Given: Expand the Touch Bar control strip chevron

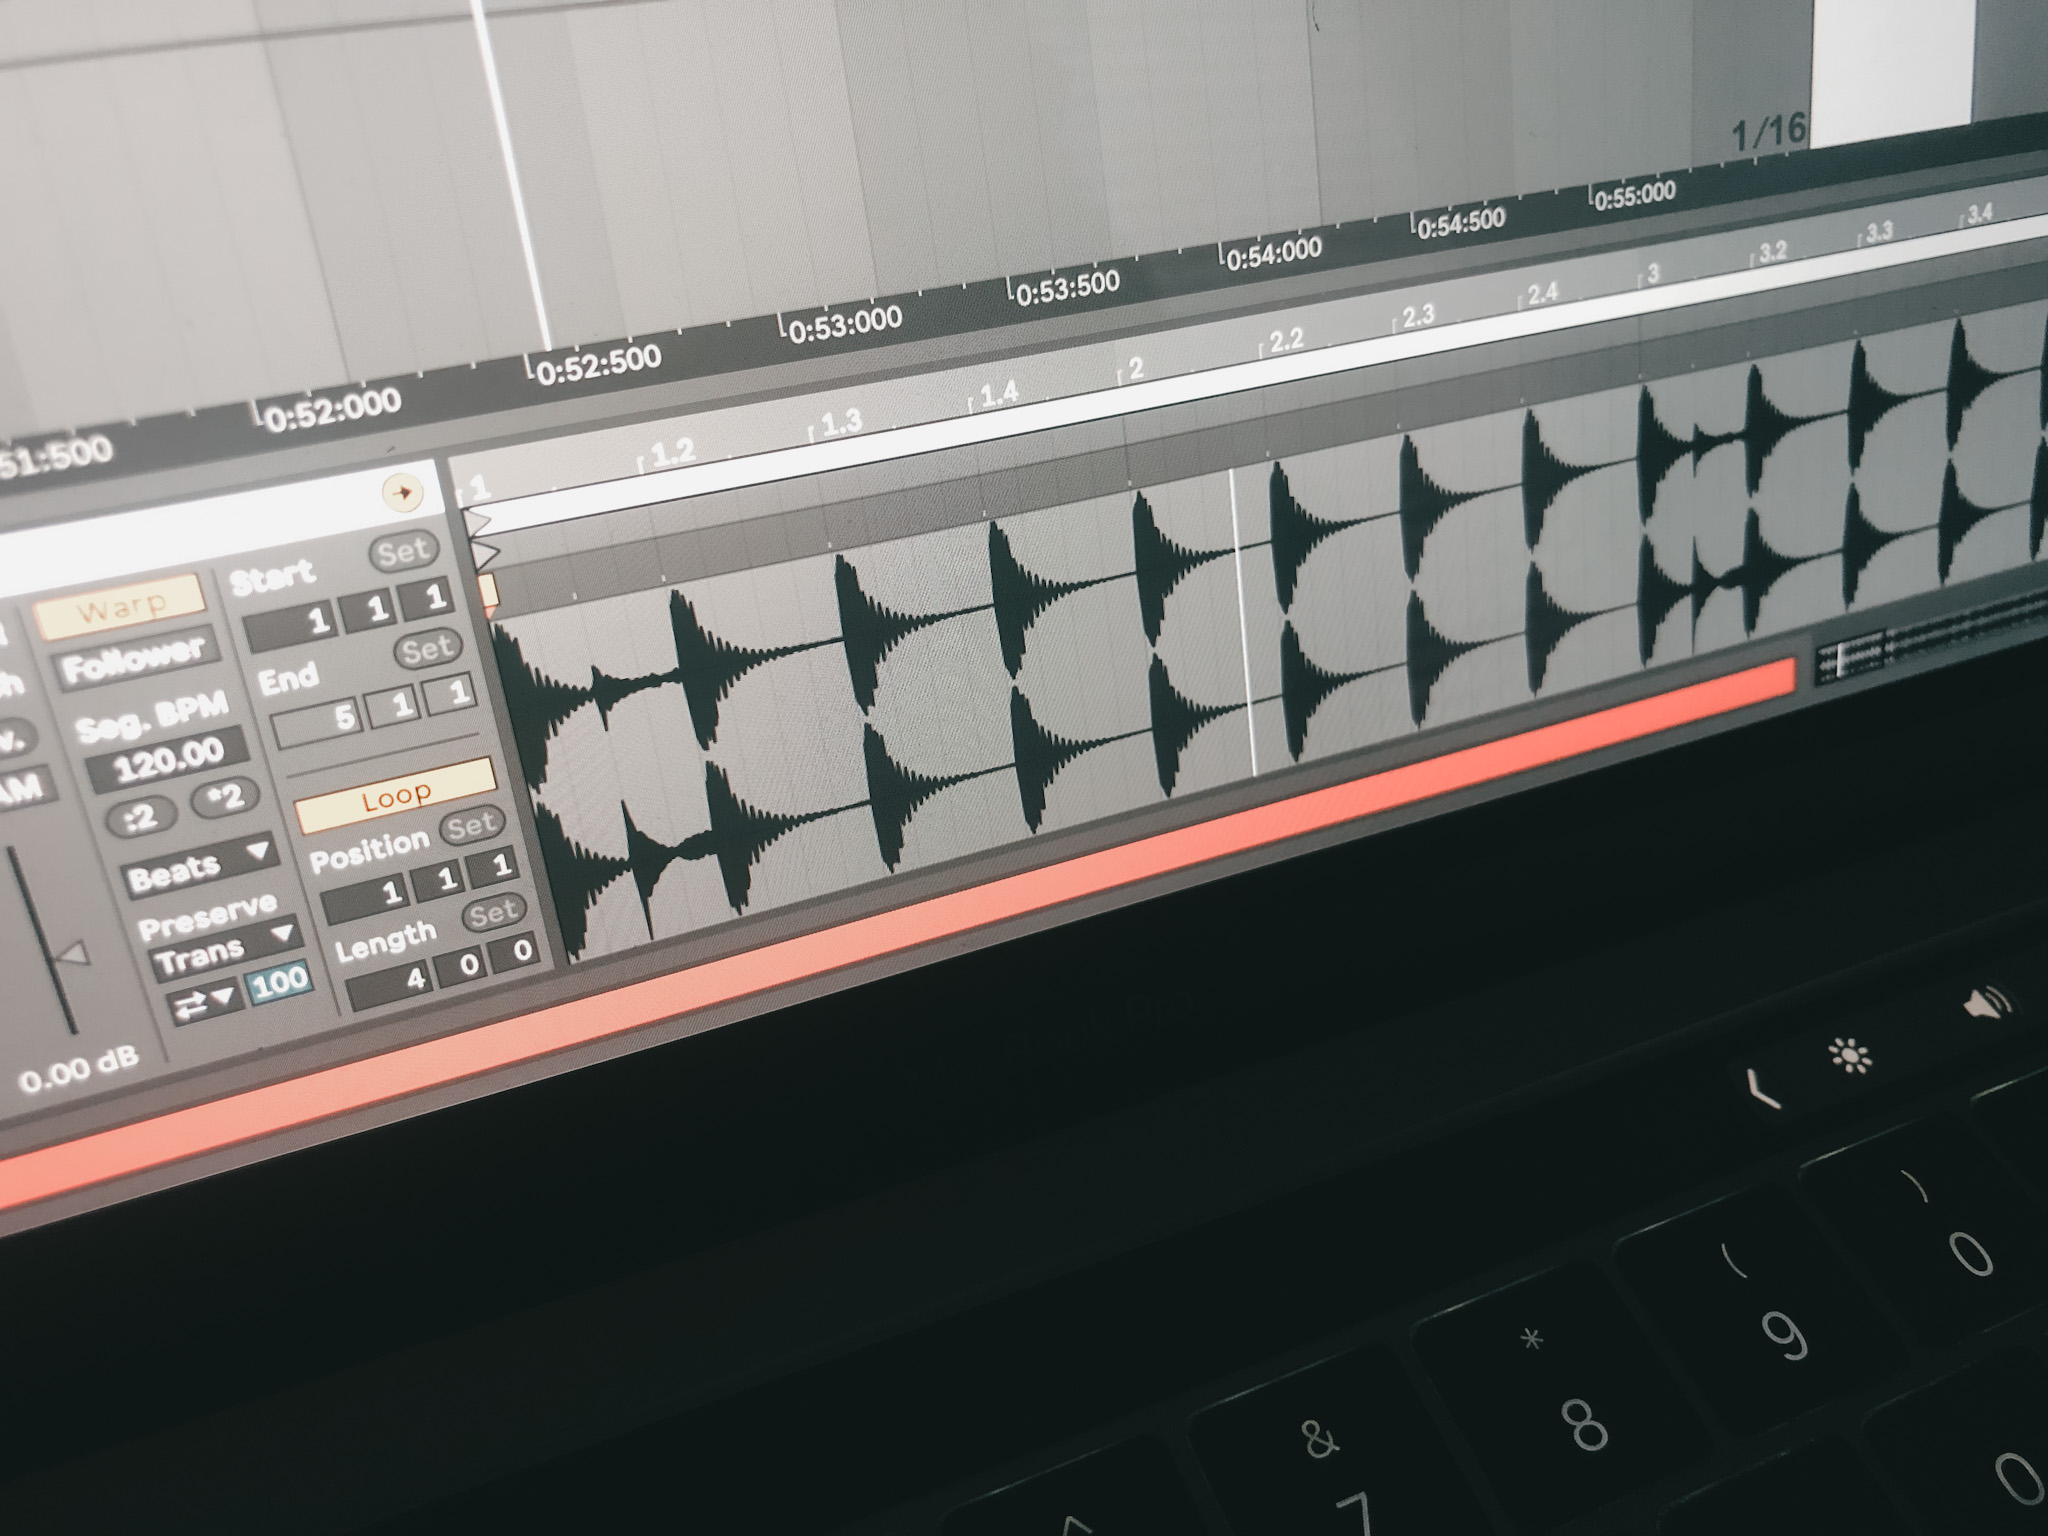Looking at the screenshot, I should pos(1762,1089).
